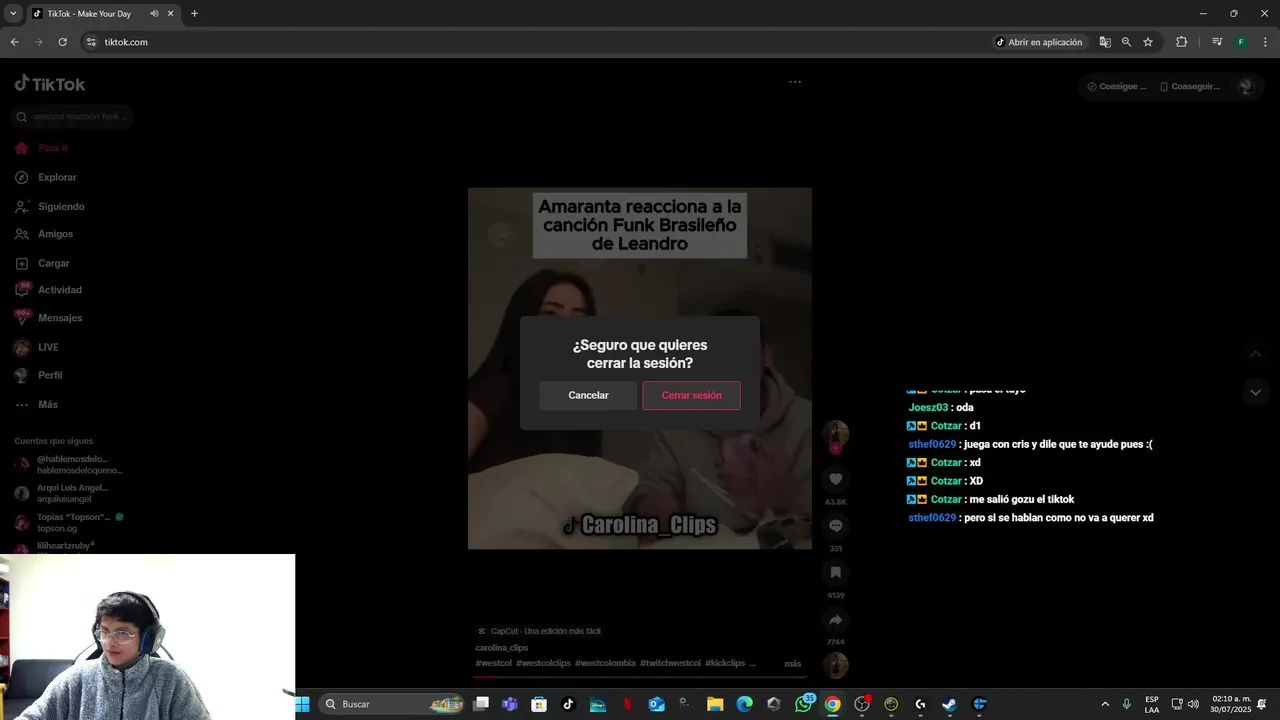Open the #westcol hashtag

494,664
